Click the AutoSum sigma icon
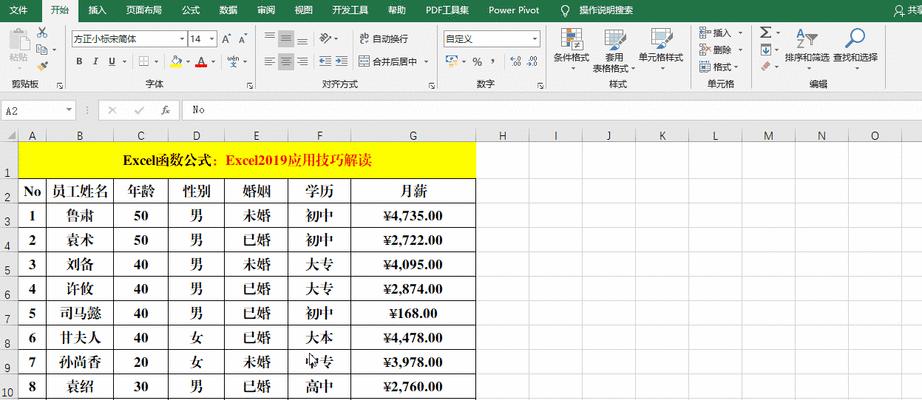This screenshot has width=922, height=400. [766, 32]
